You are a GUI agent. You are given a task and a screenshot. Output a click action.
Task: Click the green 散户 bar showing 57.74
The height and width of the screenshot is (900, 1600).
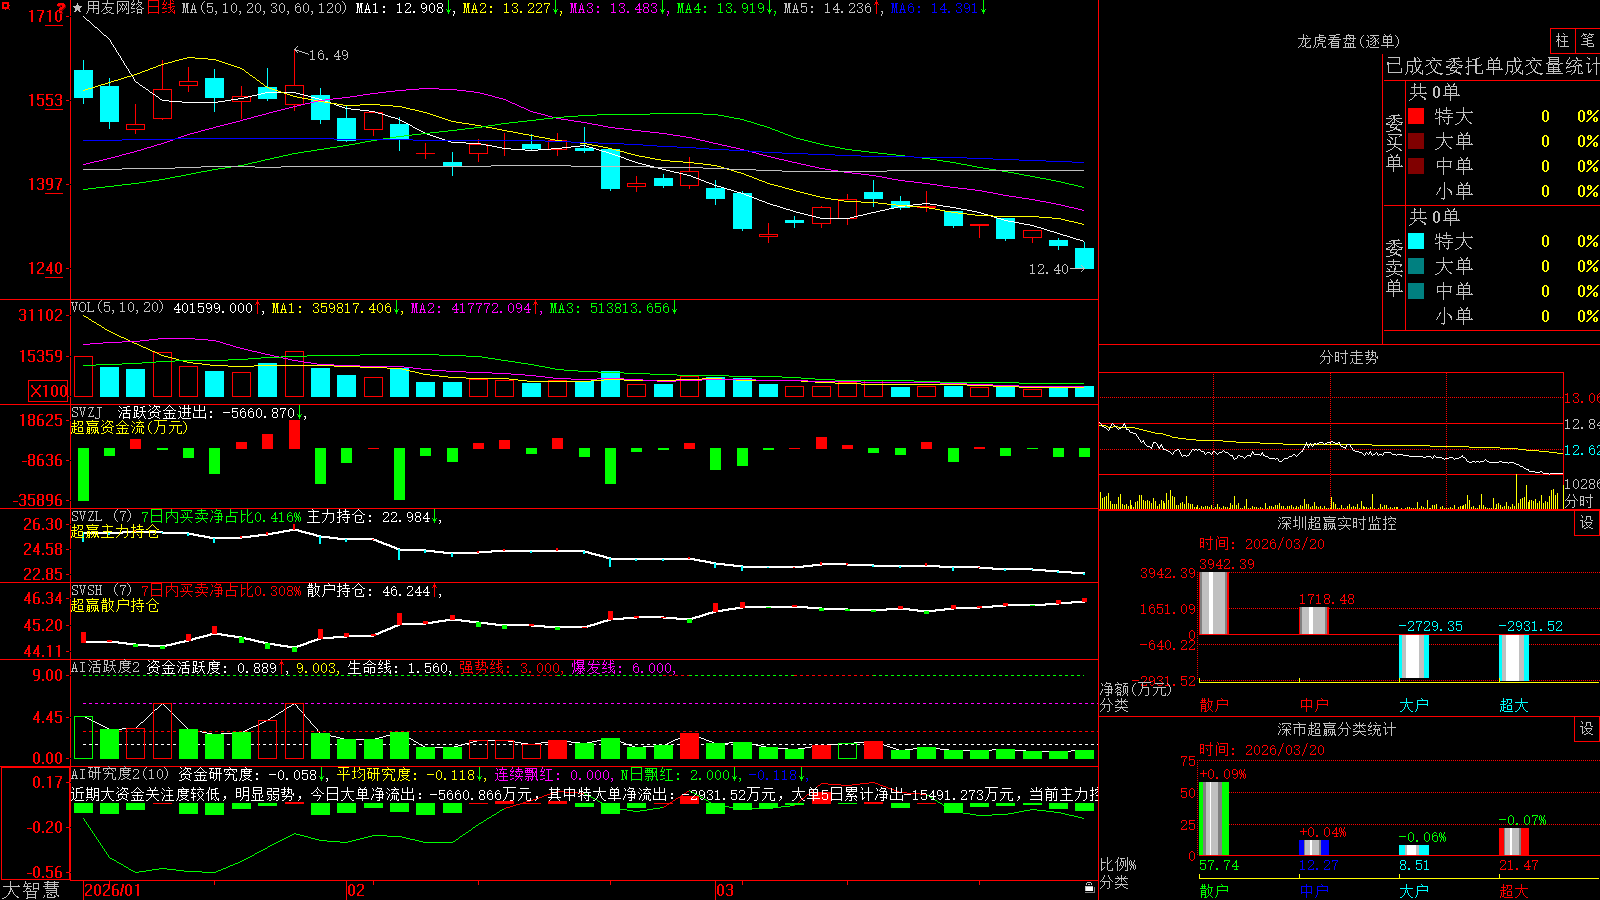click(1214, 819)
